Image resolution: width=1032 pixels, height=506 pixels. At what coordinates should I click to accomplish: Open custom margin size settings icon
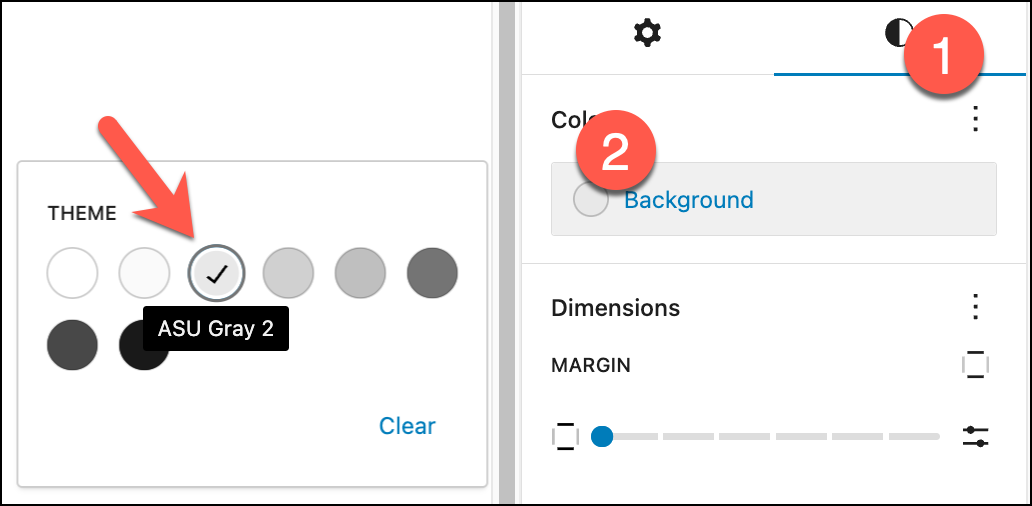[x=975, y=436]
